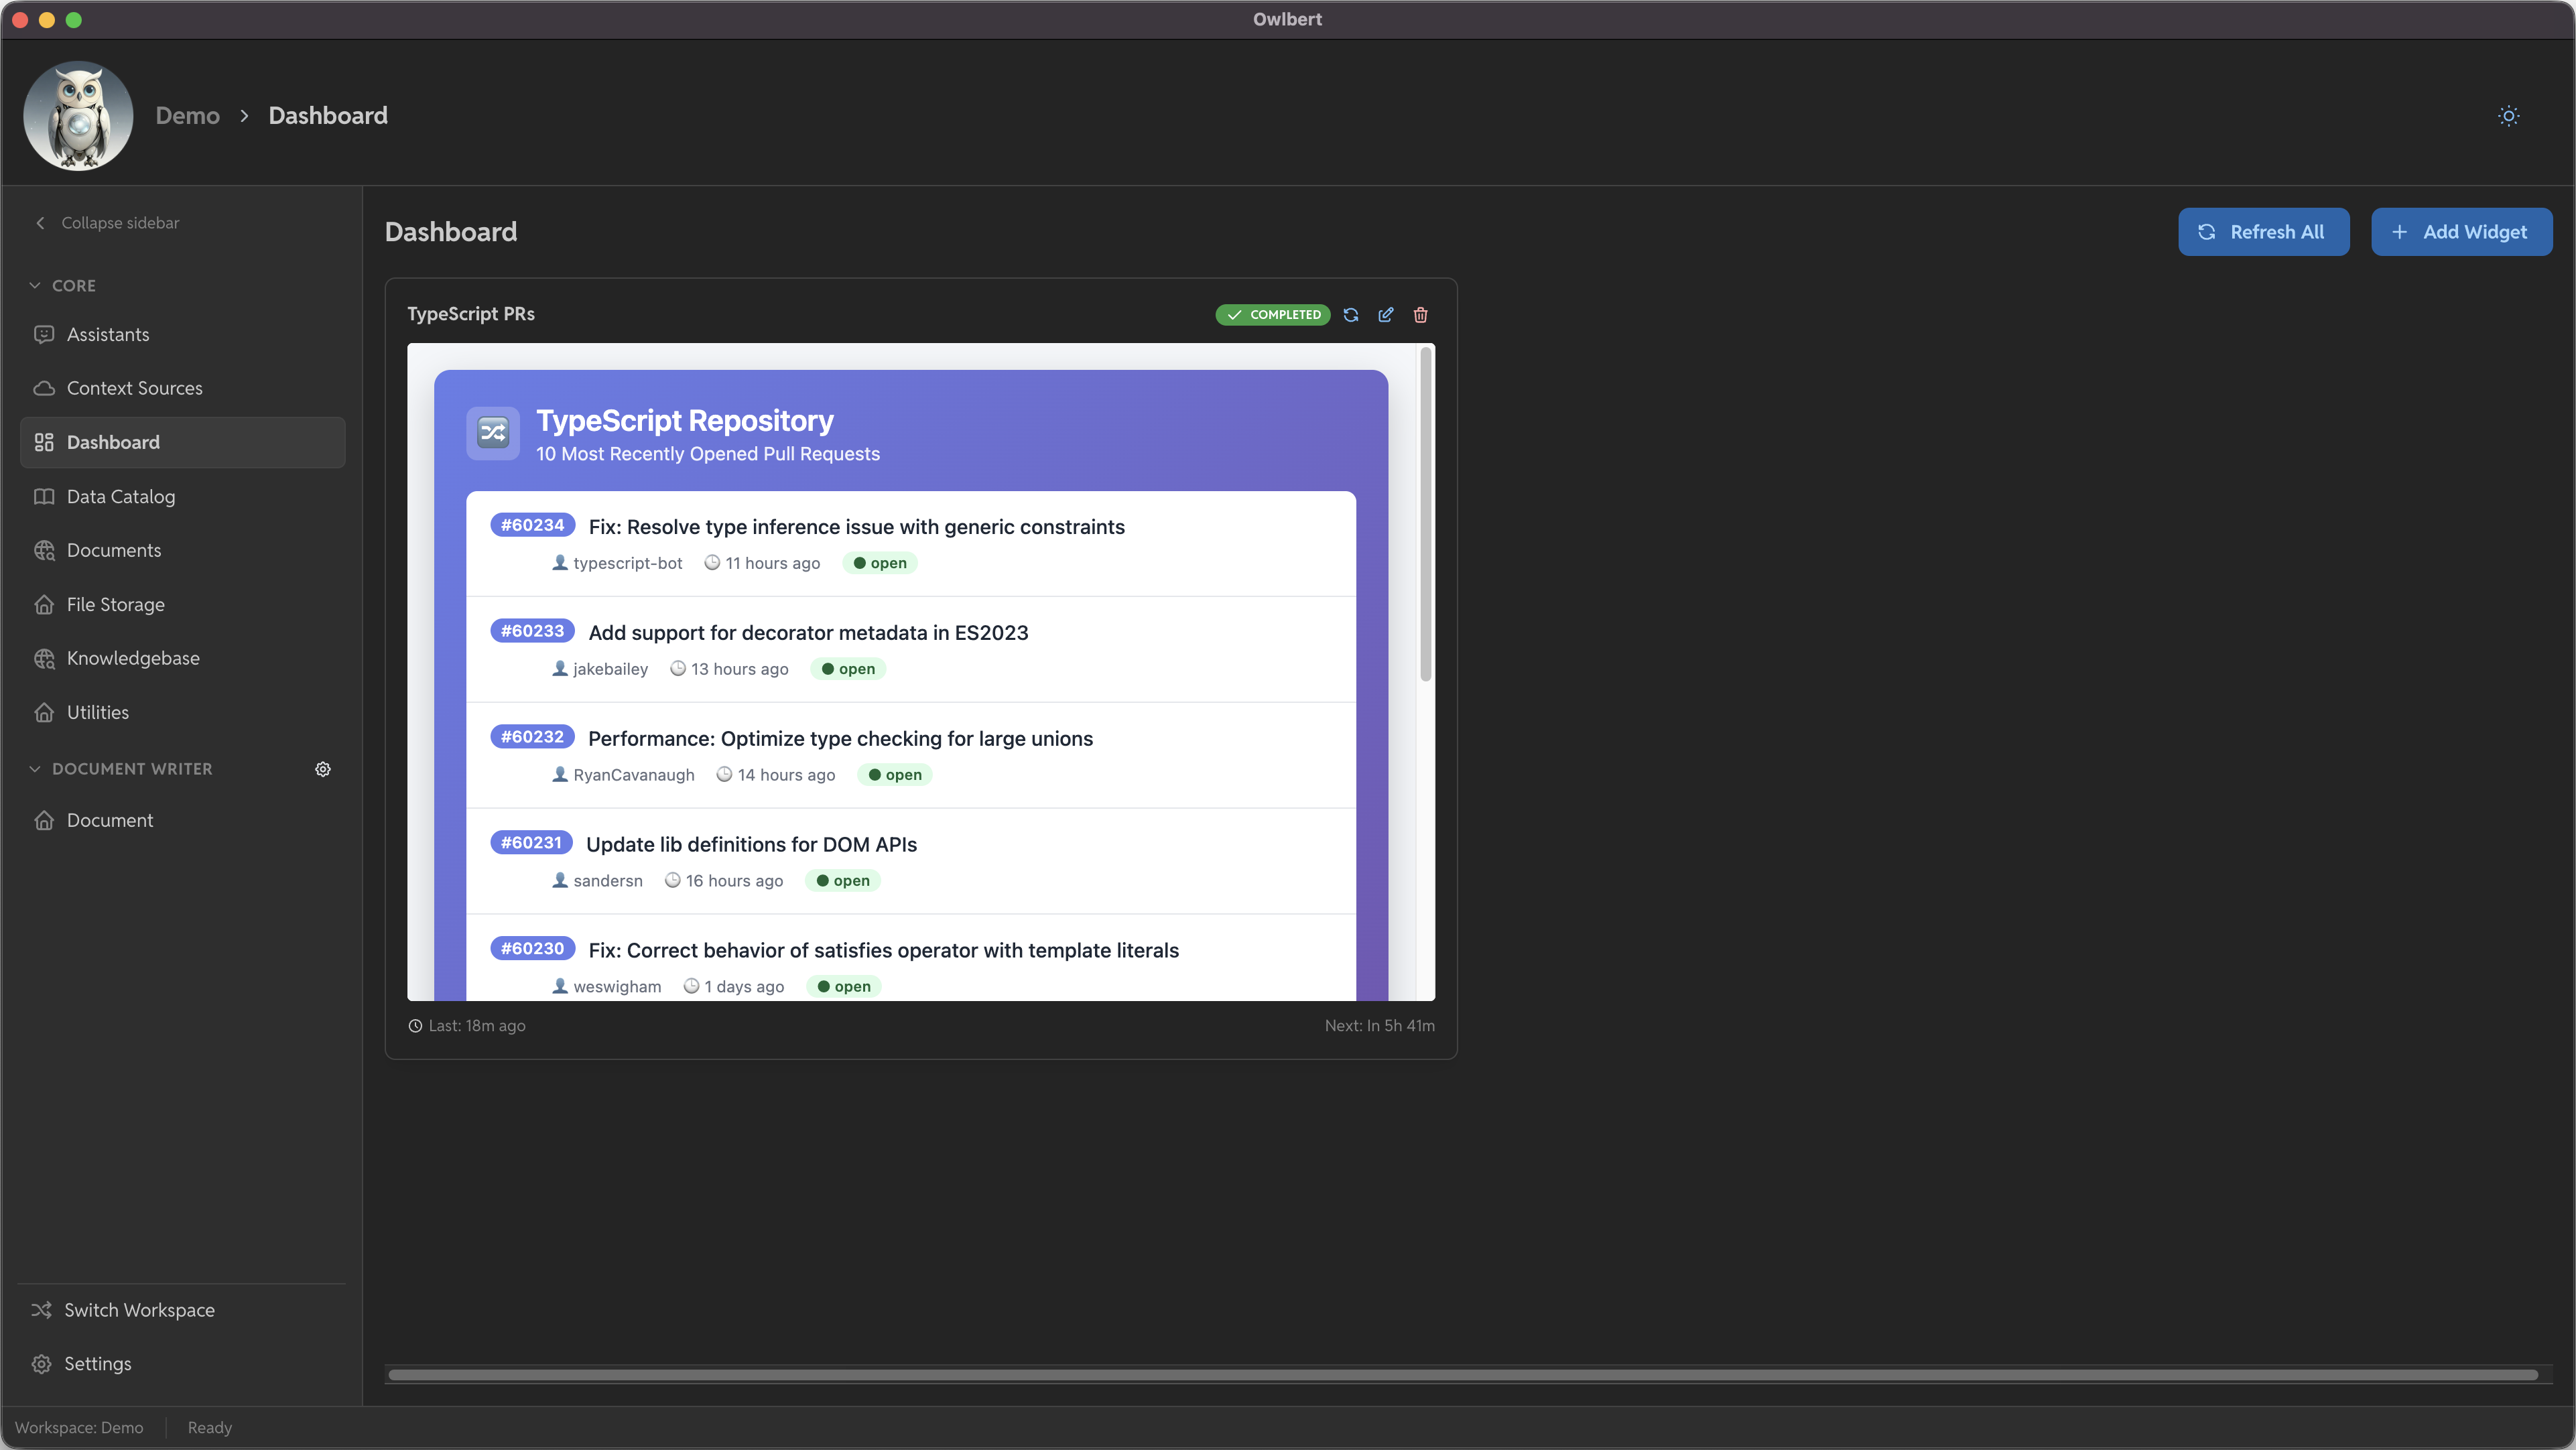2576x1450 pixels.
Task: Refresh the TypeScript PRs widget
Action: 1351,315
